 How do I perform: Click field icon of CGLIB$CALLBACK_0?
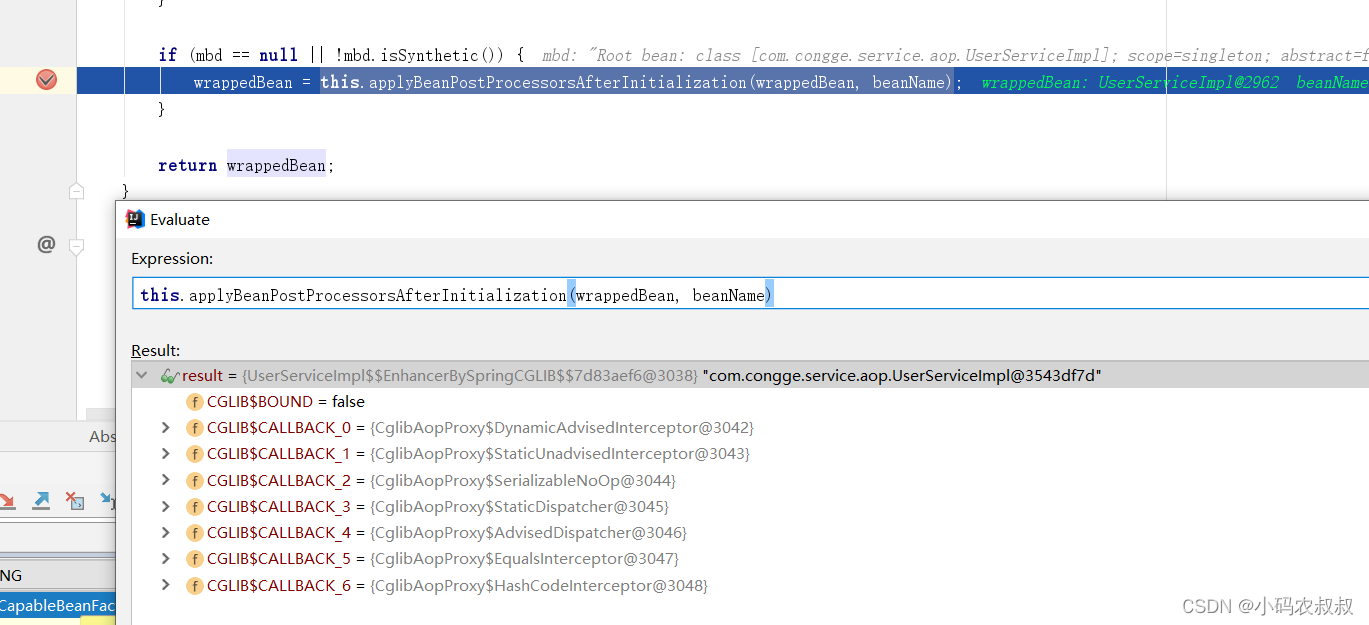pyautogui.click(x=195, y=428)
